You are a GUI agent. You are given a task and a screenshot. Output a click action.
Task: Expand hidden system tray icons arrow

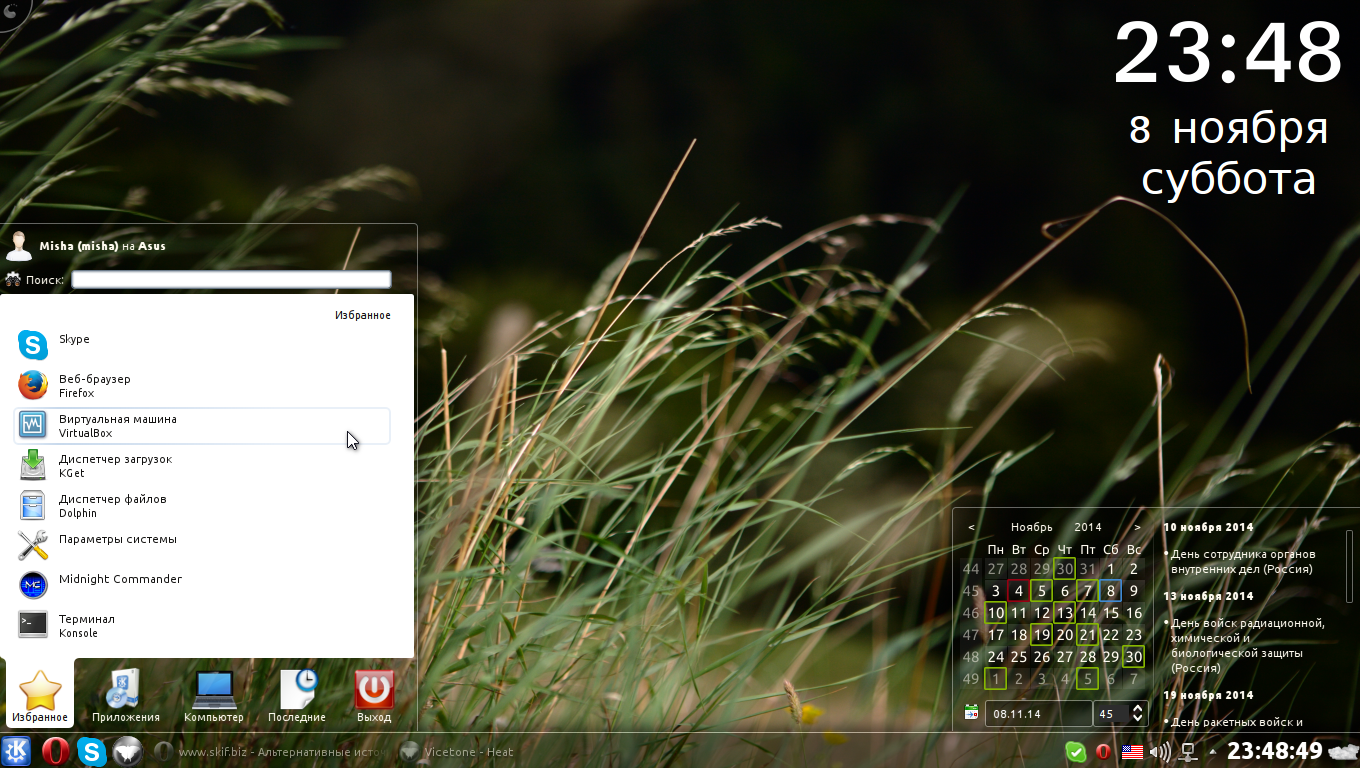click(x=1213, y=752)
